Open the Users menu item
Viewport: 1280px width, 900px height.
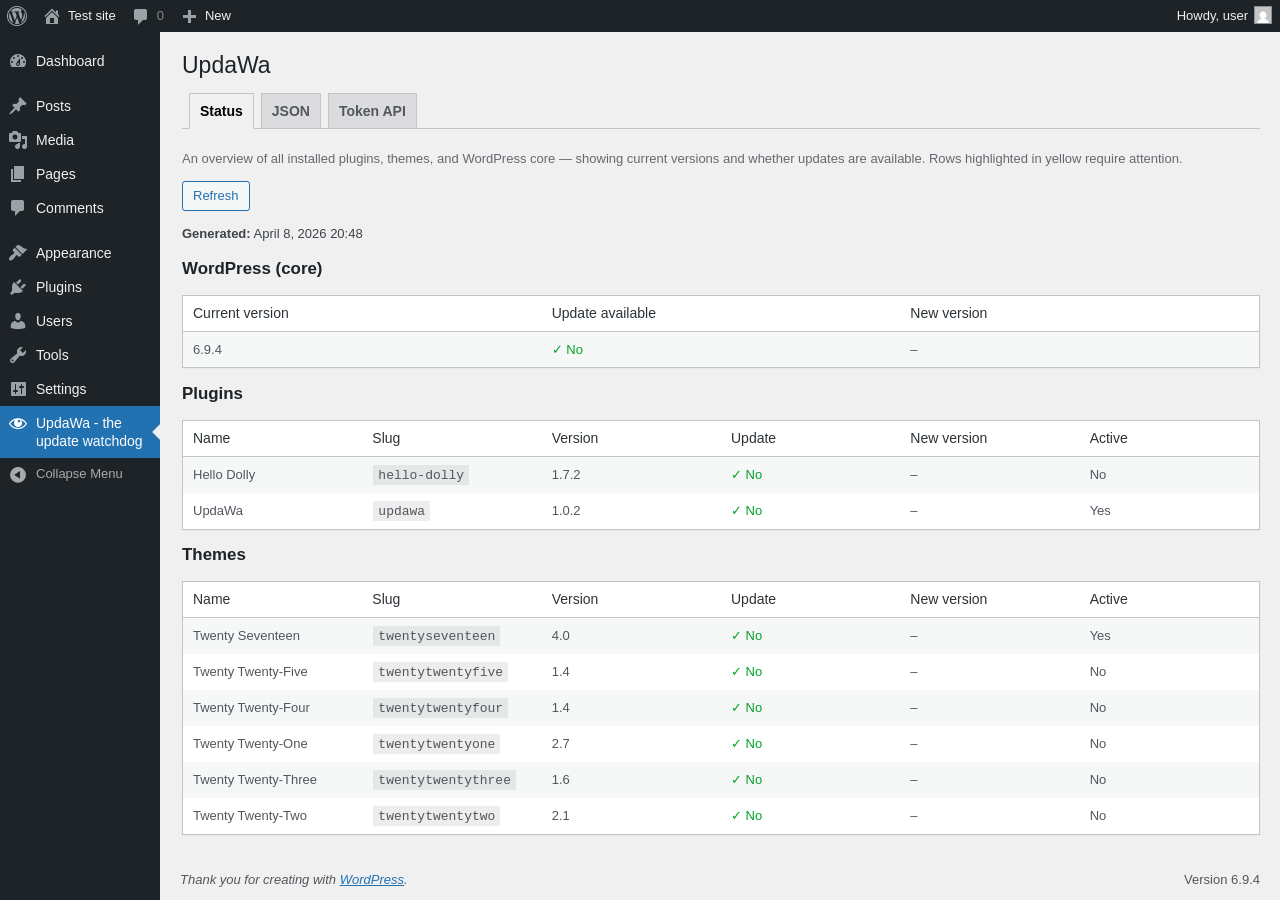(x=54, y=321)
